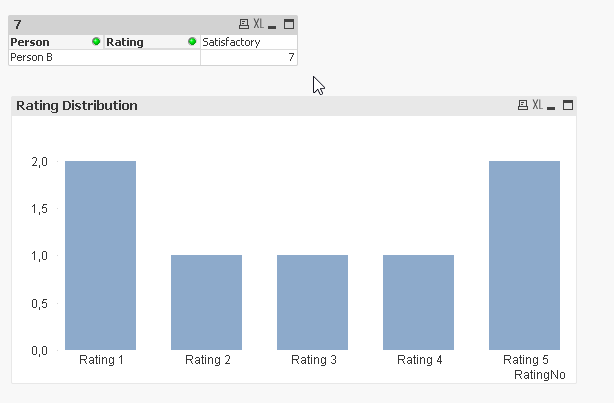This screenshot has height=403, width=614.
Task: Select the Rating 4 bar
Action: (x=418, y=302)
